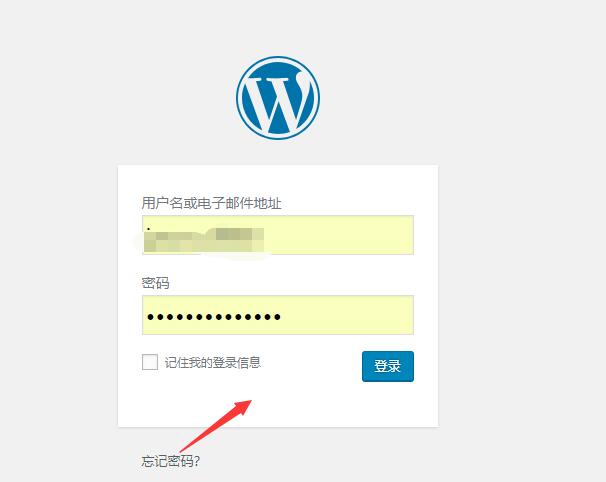Focus the 密码 password field
This screenshot has height=482, width=606.
tap(278, 315)
